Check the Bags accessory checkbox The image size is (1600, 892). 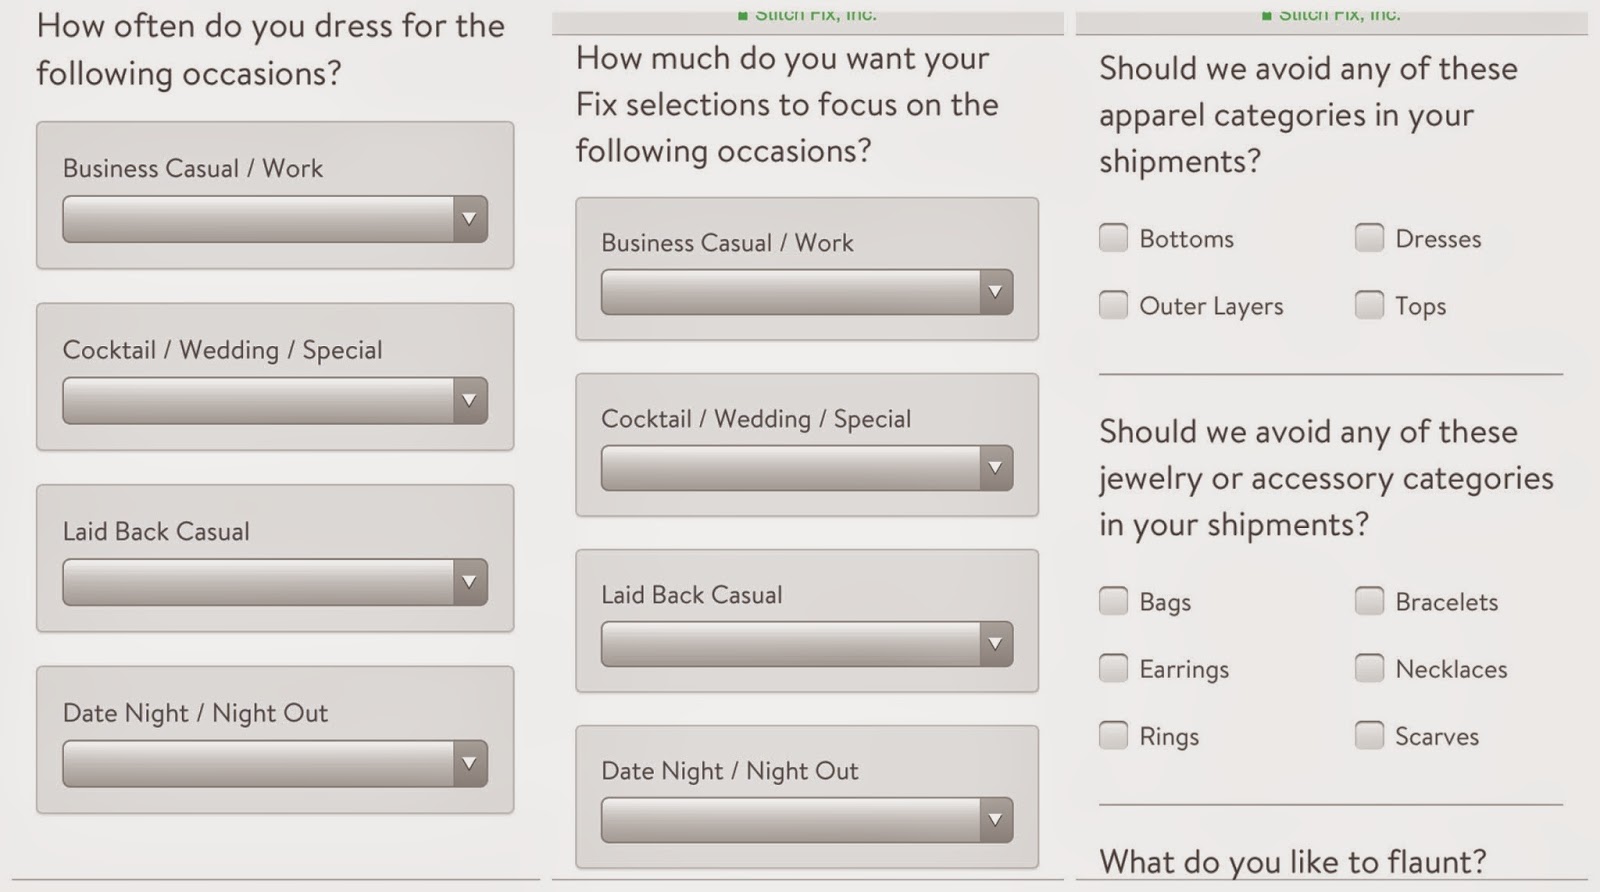(1113, 601)
